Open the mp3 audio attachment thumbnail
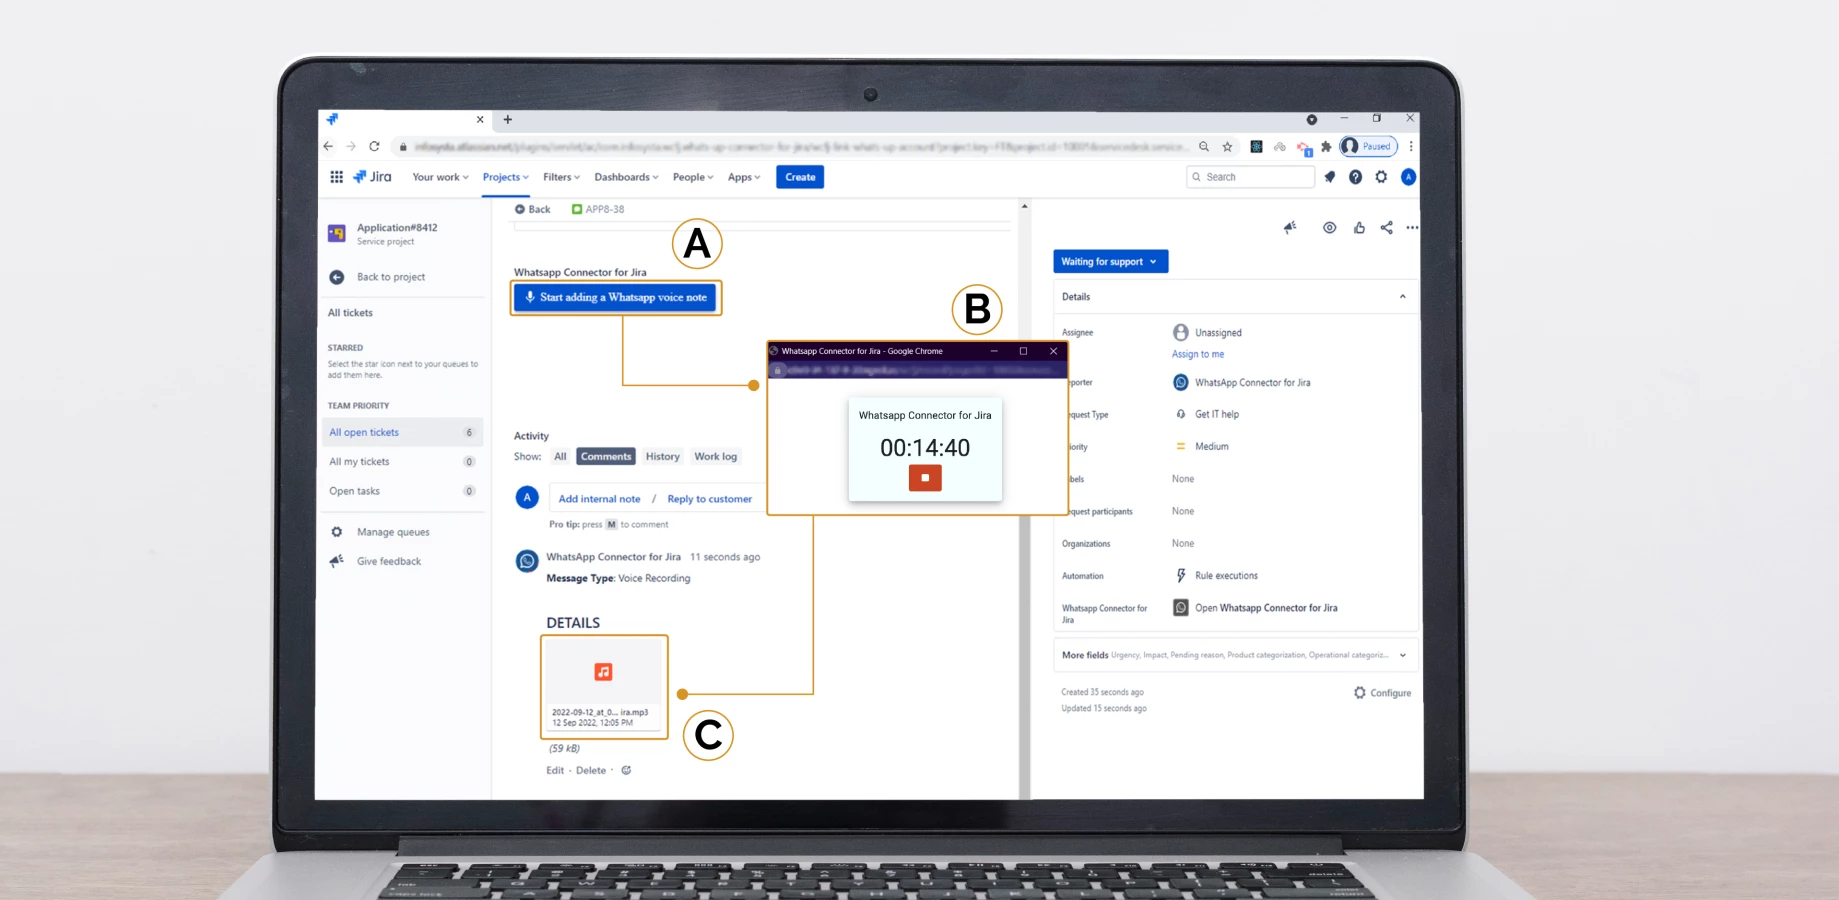The image size is (1839, 900). [603, 686]
